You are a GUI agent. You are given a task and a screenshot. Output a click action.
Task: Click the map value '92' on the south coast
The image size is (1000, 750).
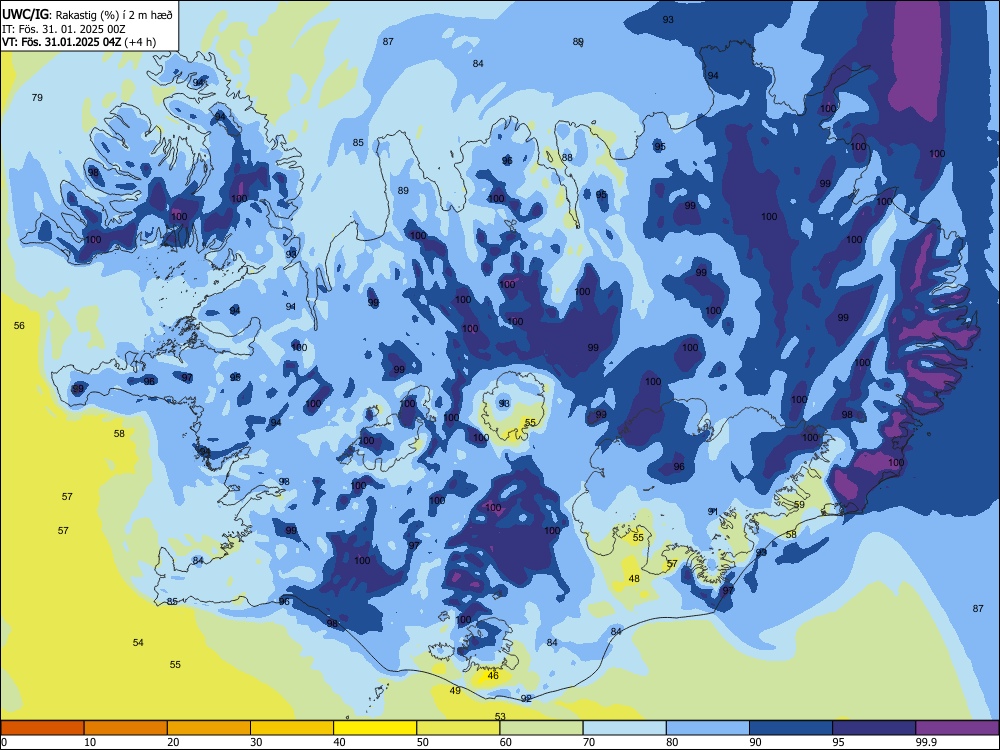[x=526, y=698]
